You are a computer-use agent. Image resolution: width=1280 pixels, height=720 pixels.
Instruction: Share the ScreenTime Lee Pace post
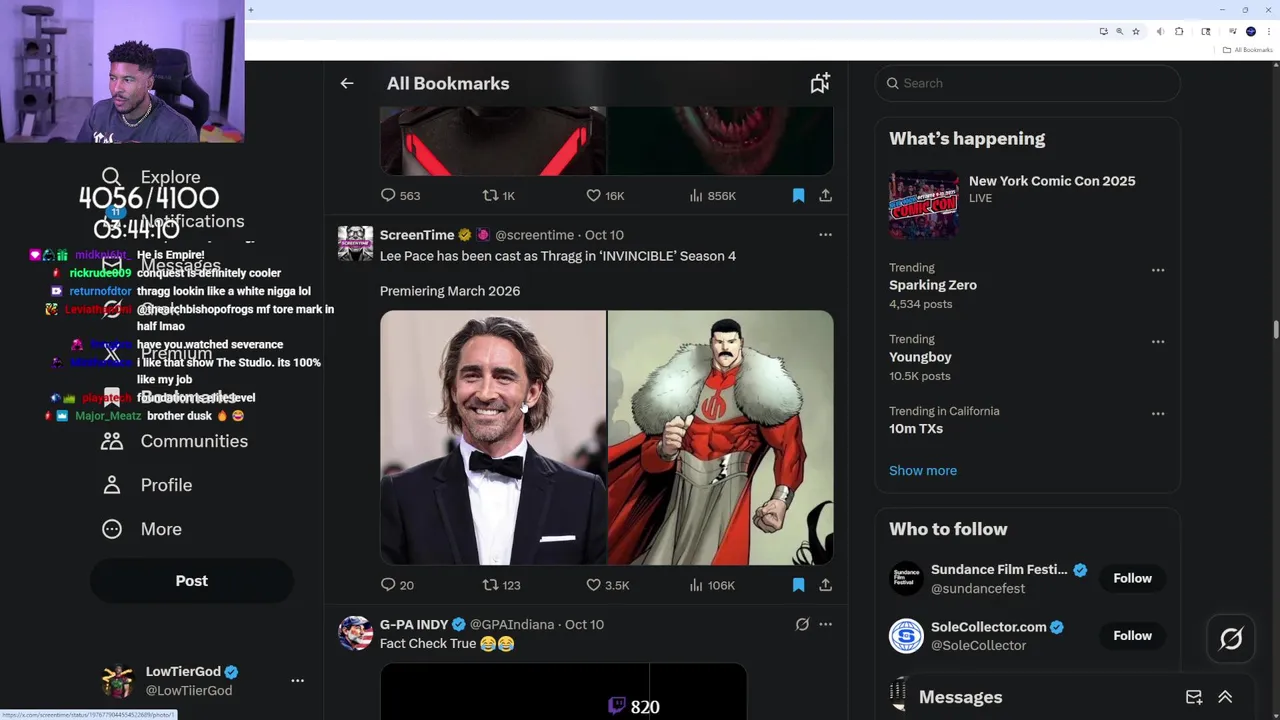(826, 585)
